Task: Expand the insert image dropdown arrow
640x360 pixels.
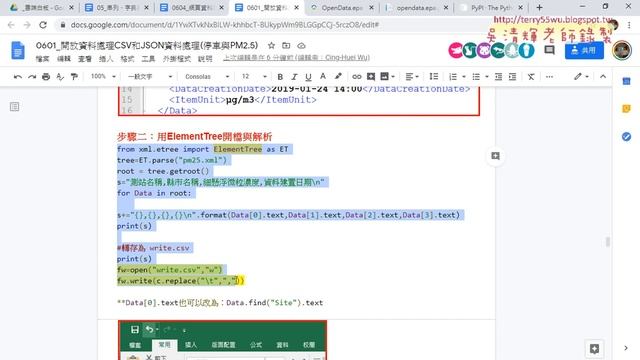Action: click(x=393, y=77)
